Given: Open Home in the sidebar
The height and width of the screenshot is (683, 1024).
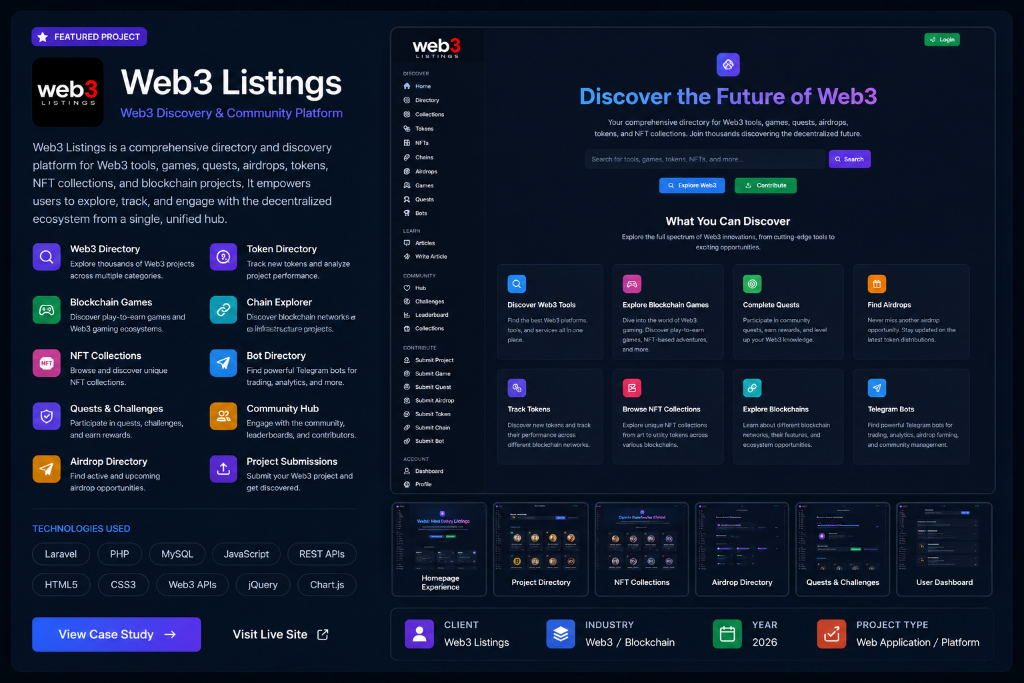Looking at the screenshot, I should 417,86.
